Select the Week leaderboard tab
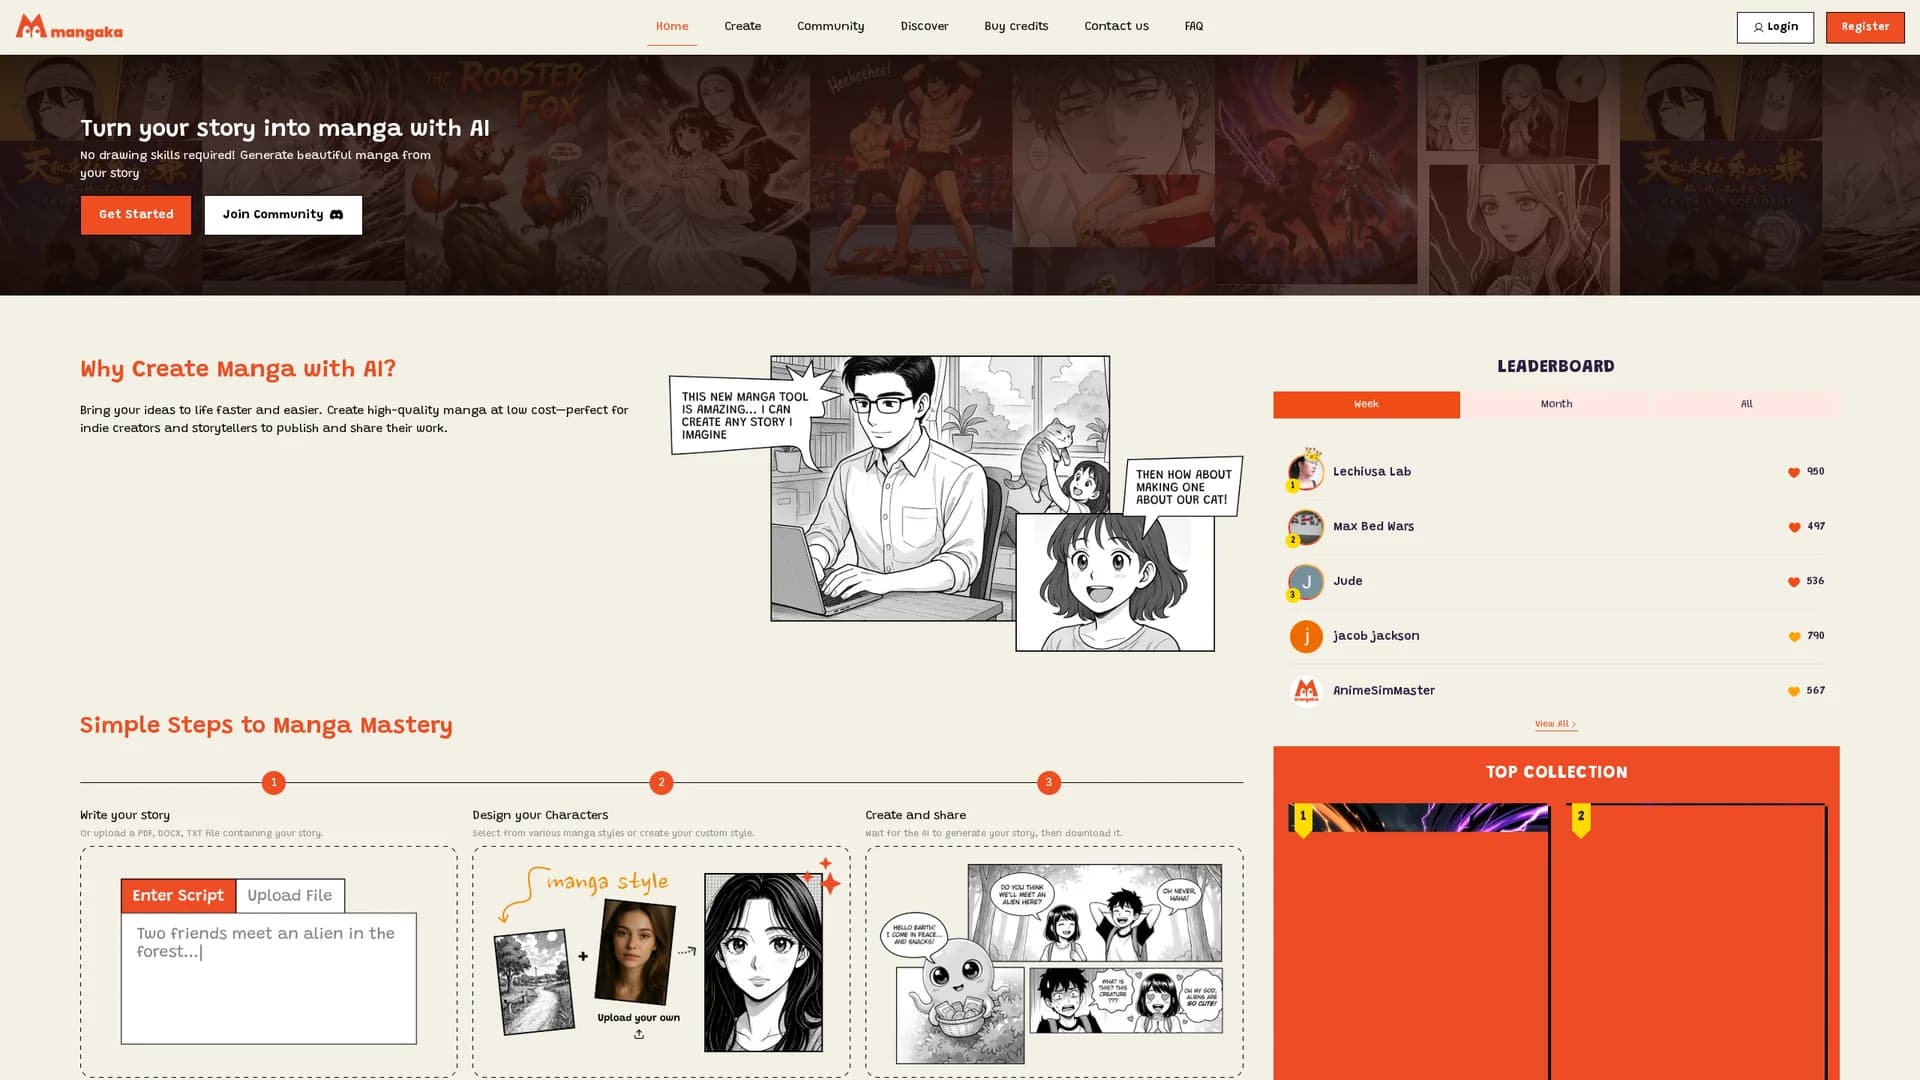Screen dimensions: 1920x1080 click(1366, 405)
